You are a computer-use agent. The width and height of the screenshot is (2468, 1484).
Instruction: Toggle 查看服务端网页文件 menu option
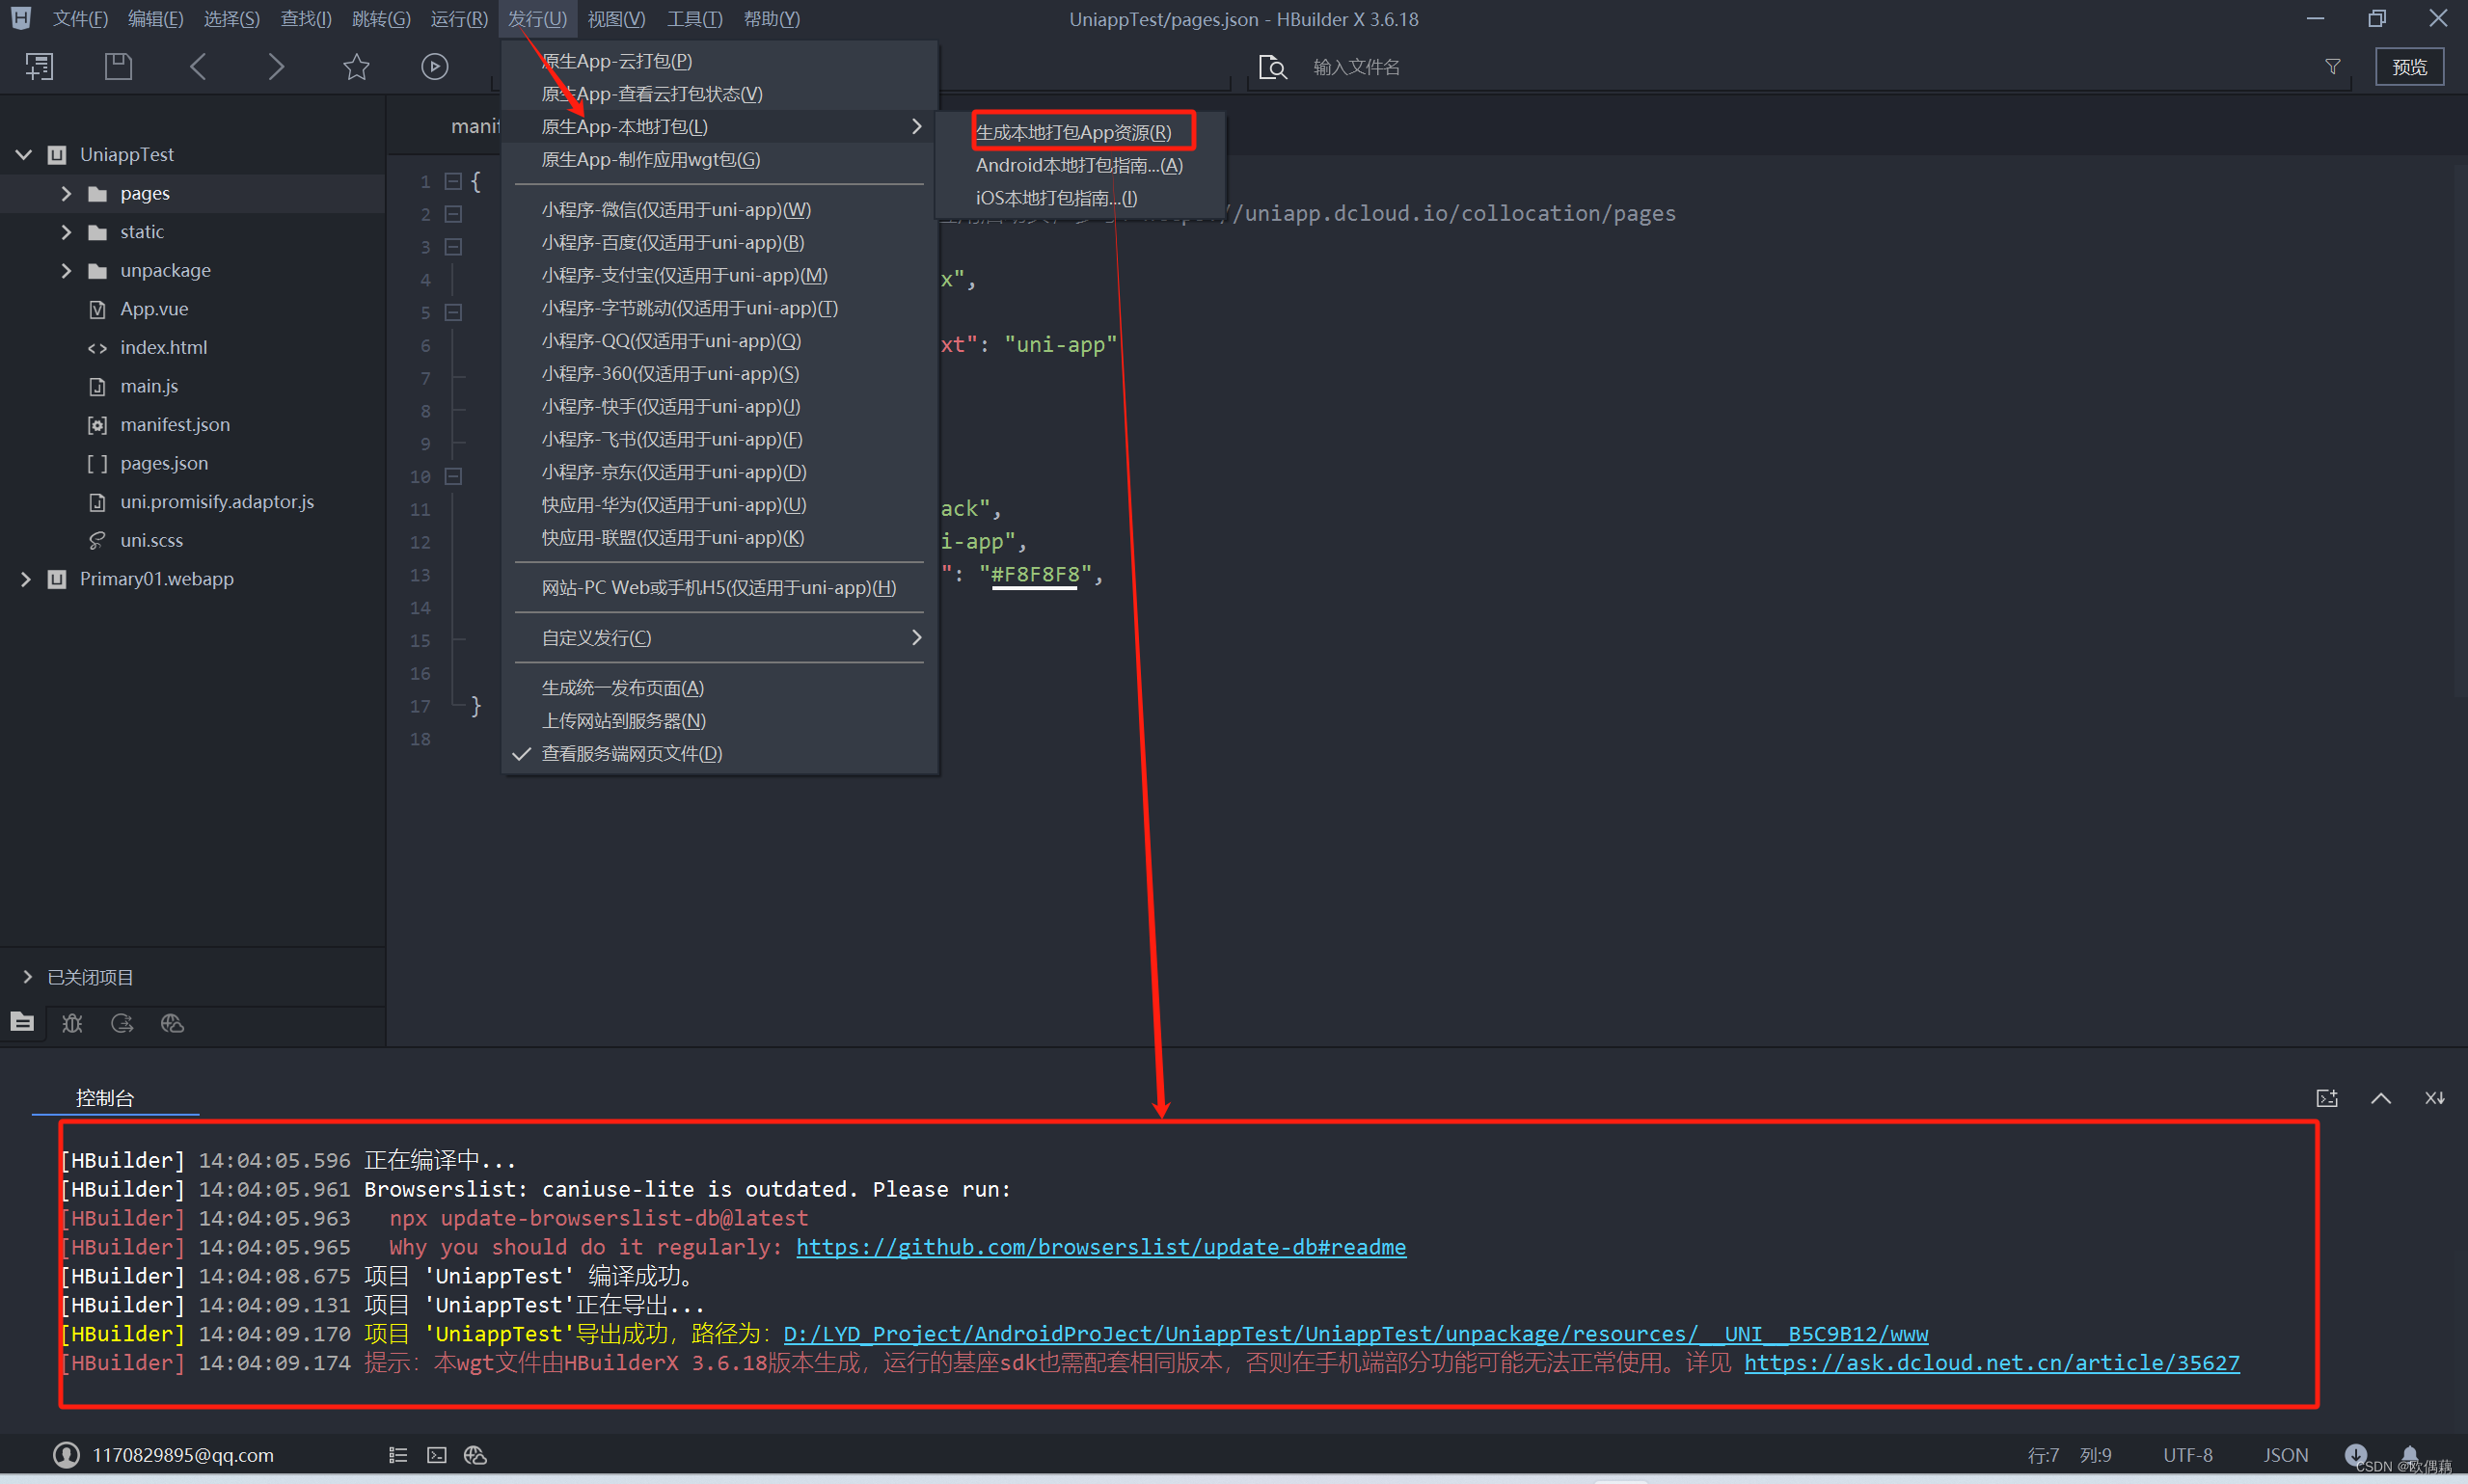[630, 753]
